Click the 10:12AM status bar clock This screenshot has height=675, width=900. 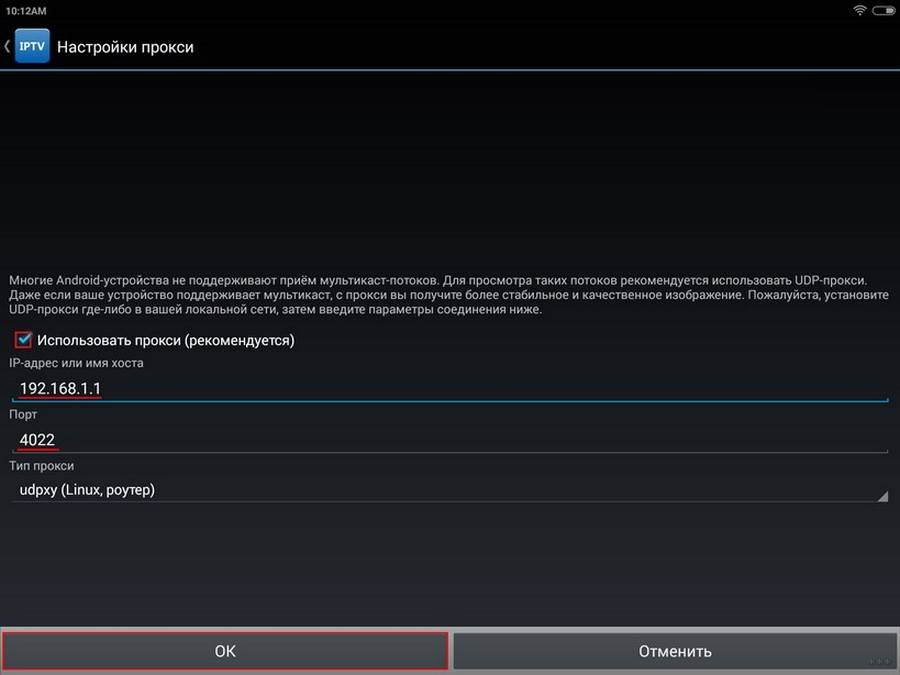(x=26, y=9)
